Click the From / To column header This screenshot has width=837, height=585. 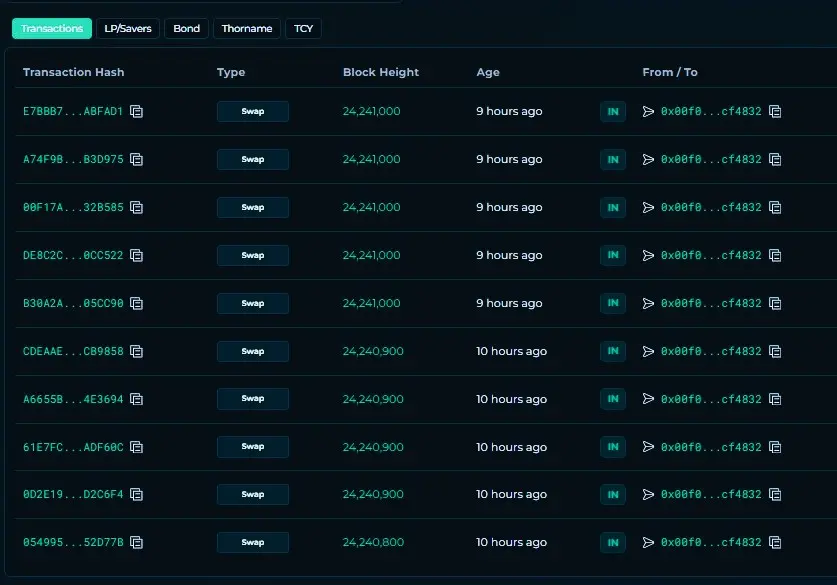(x=670, y=72)
